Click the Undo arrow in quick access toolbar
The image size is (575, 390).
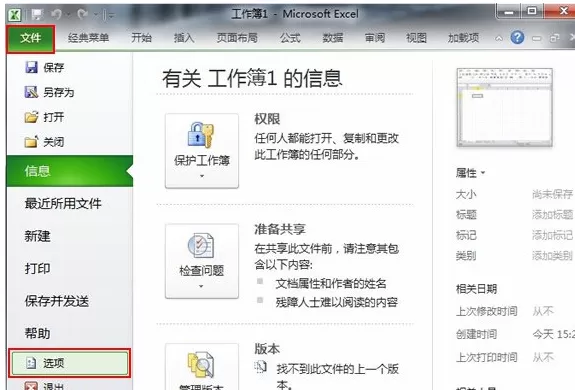[x=57, y=15]
